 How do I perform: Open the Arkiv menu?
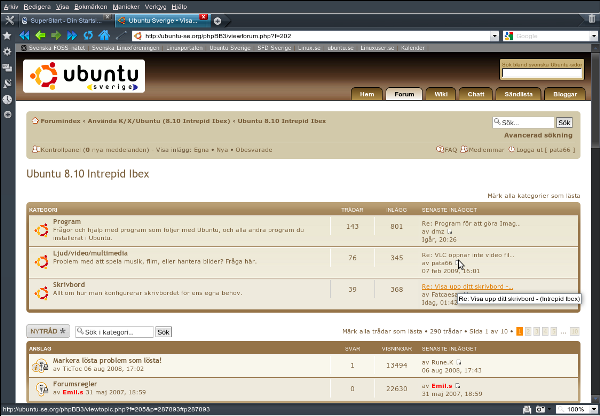(x=11, y=7)
